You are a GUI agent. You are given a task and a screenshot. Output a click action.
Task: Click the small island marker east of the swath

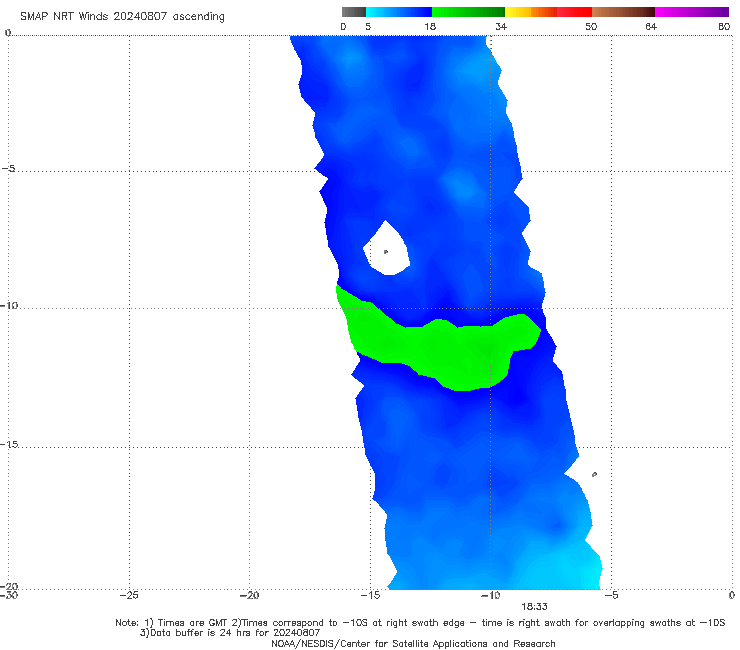[594, 474]
